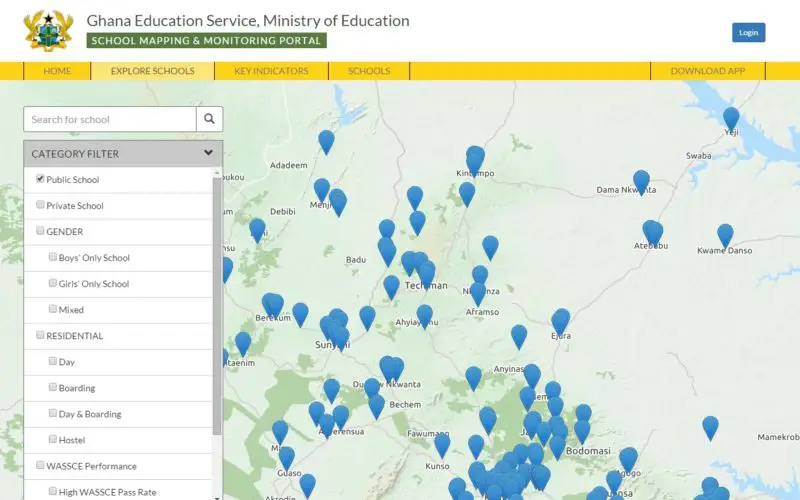This screenshot has height=500, width=800.
Task: Click the Bechem label on map
Action: 405,405
